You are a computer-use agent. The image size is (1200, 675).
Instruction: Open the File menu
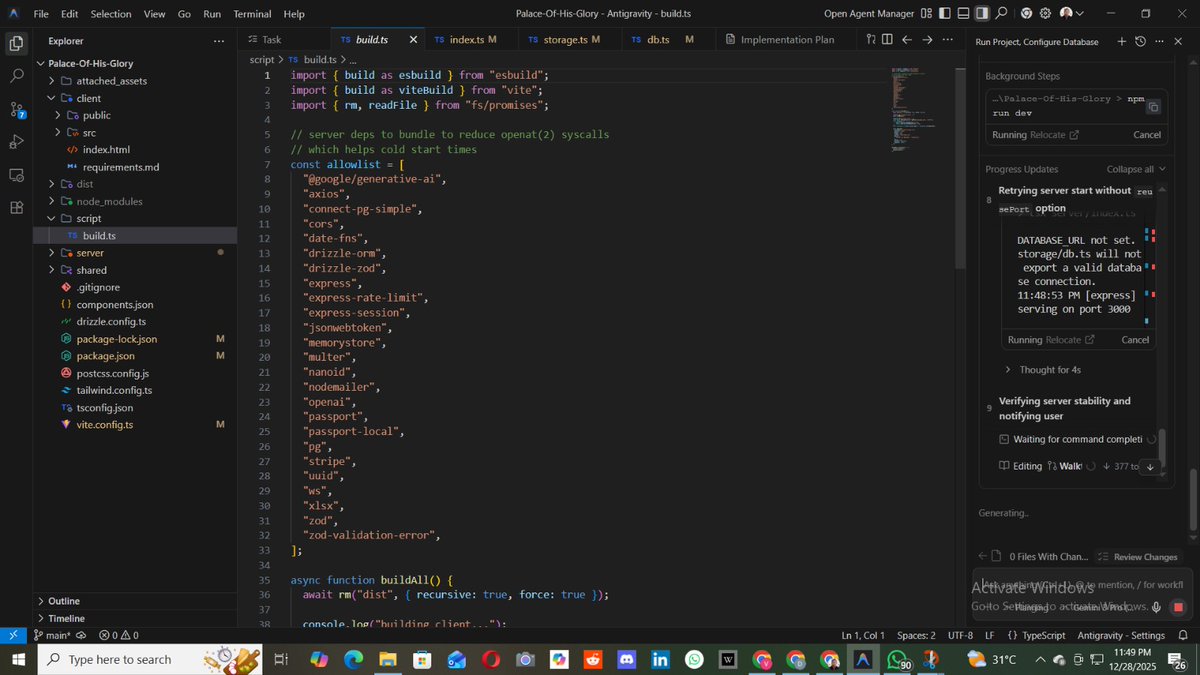point(41,14)
